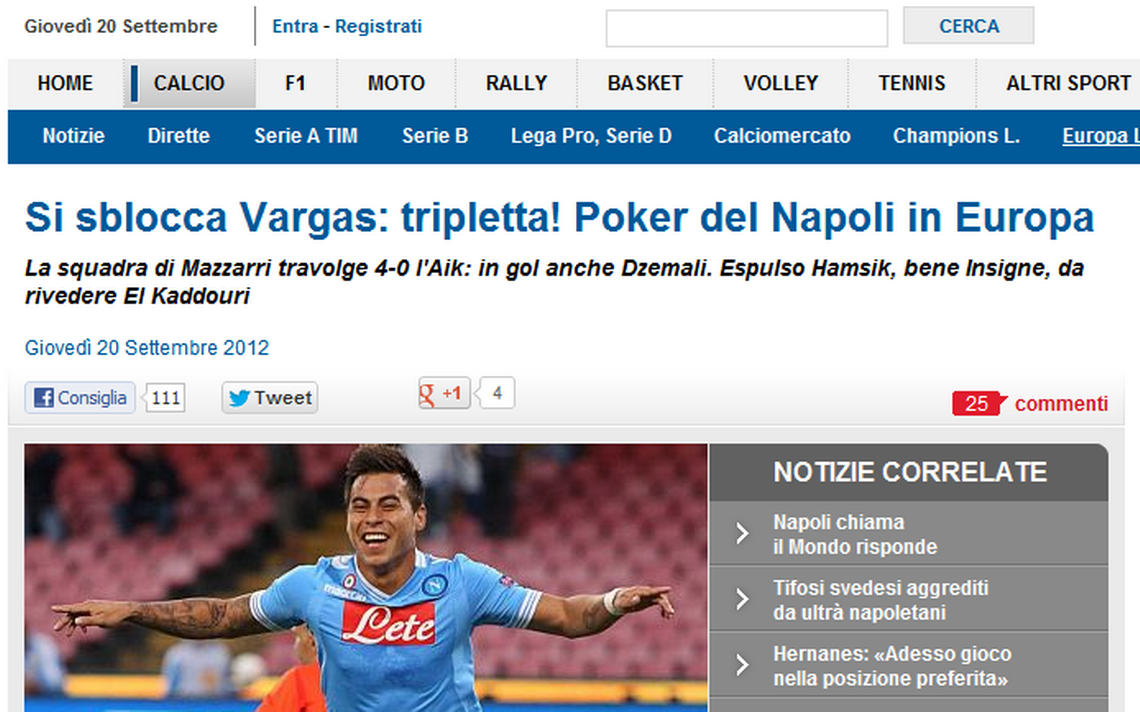Click arrow beside Napoli chiama il Mondo
This screenshot has height=712, width=1140.
tap(742, 534)
